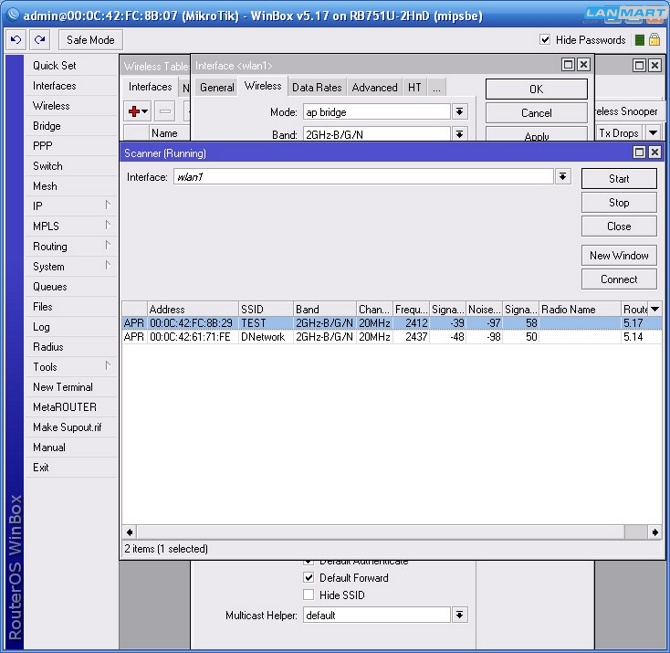Screen dimensions: 670x653
Task: Uncheck the Default Forward checkbox
Action: point(309,578)
